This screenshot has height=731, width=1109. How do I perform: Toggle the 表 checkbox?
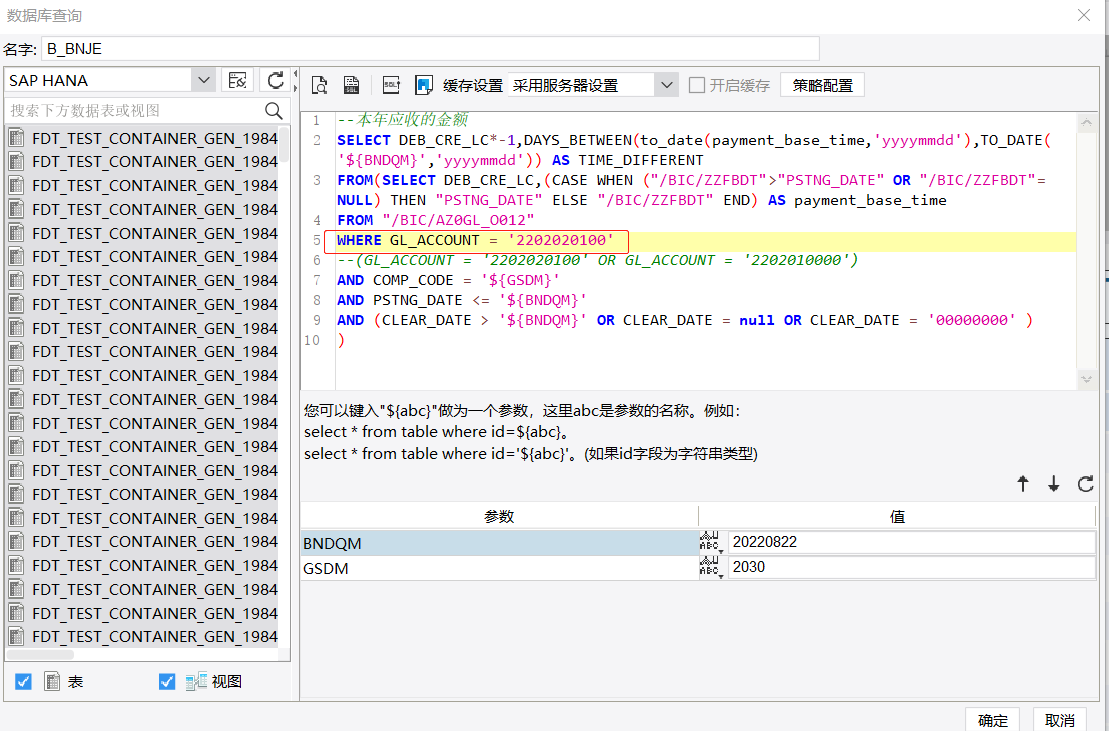click(x=23, y=682)
